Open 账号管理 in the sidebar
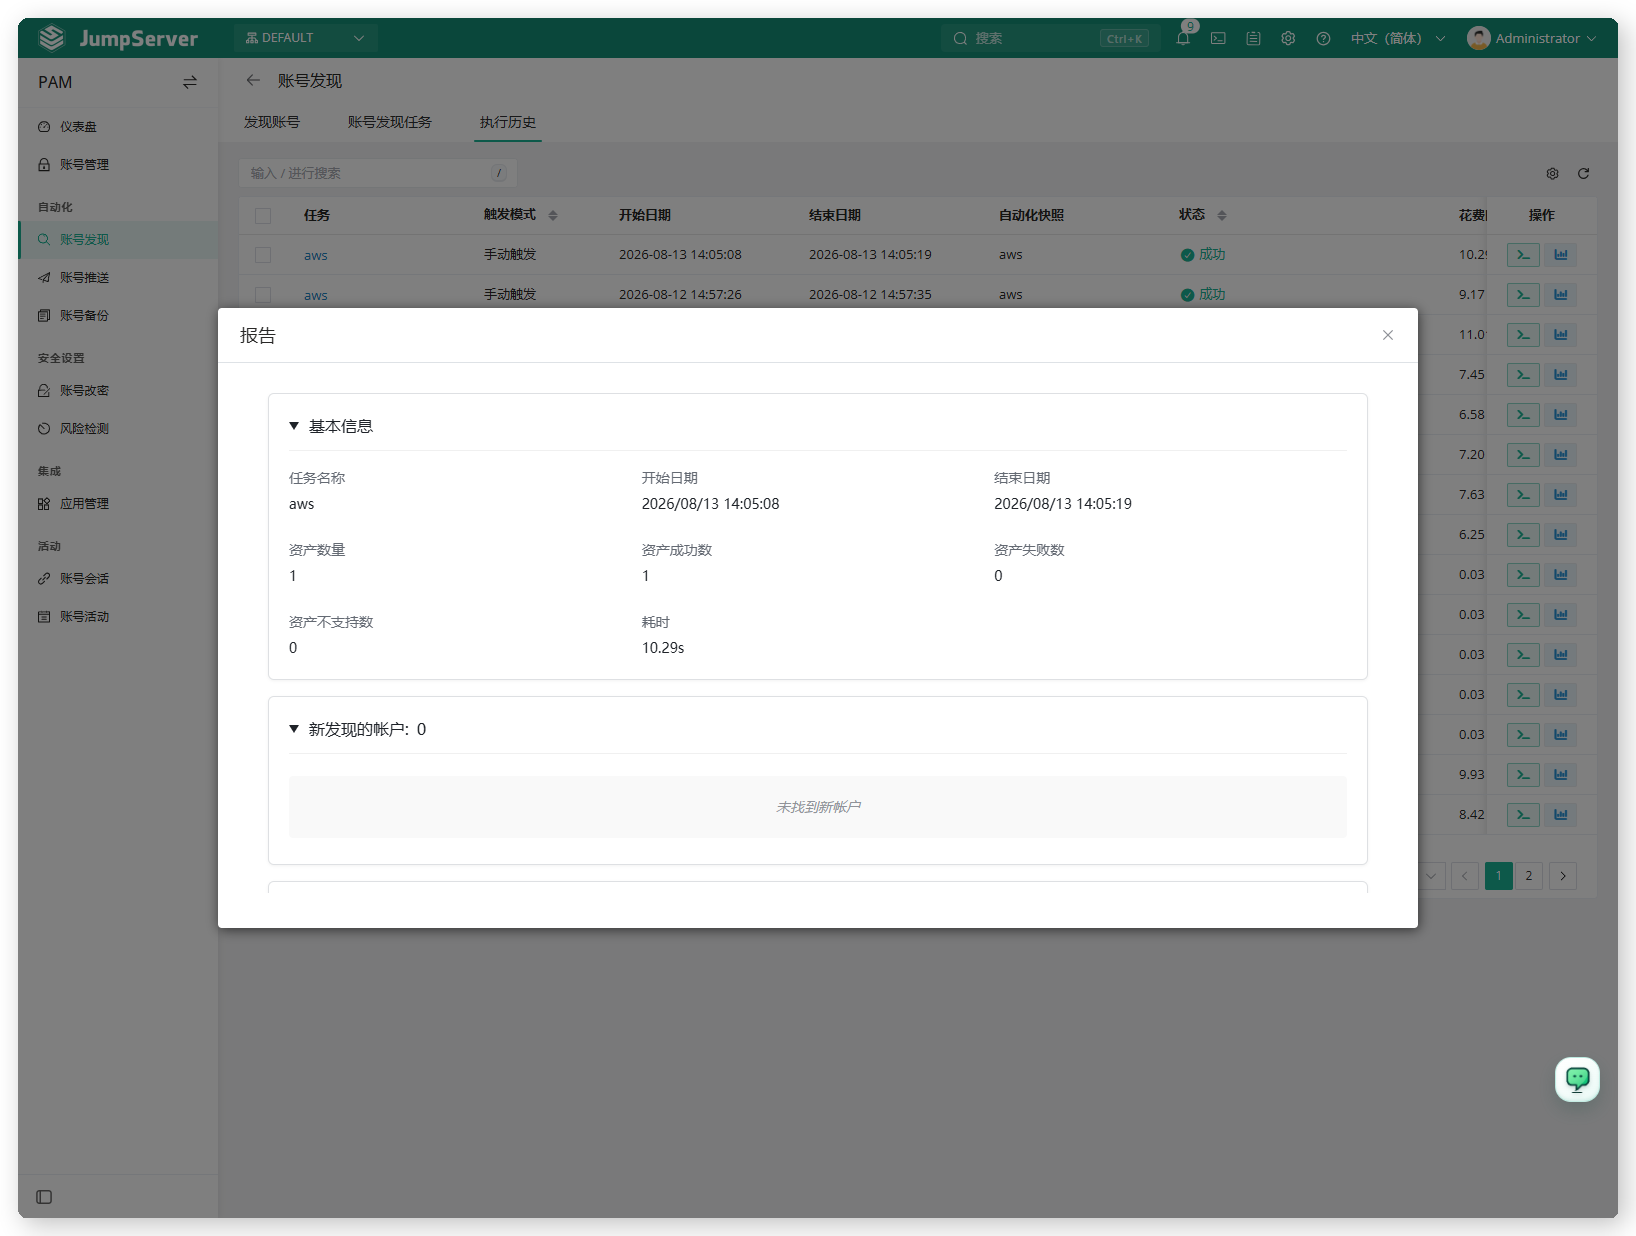Viewport: 1636px width, 1236px height. tap(118, 165)
